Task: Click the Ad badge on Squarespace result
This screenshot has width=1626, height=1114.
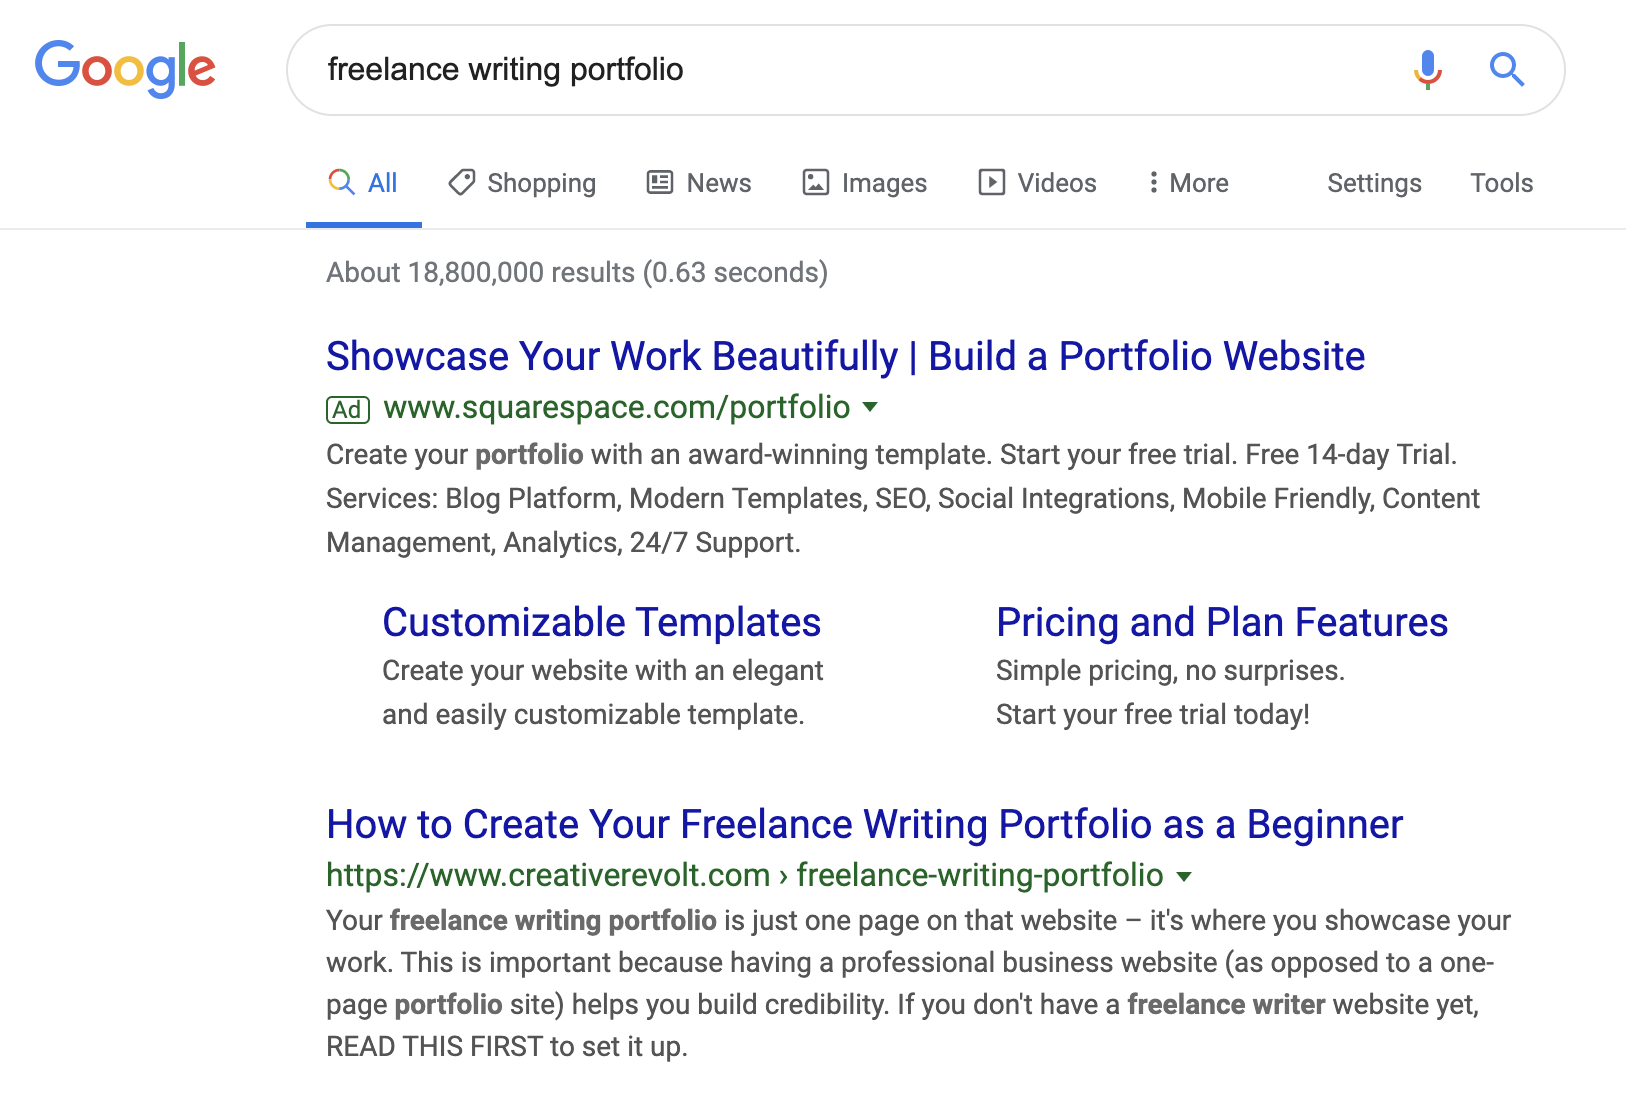Action: [348, 409]
